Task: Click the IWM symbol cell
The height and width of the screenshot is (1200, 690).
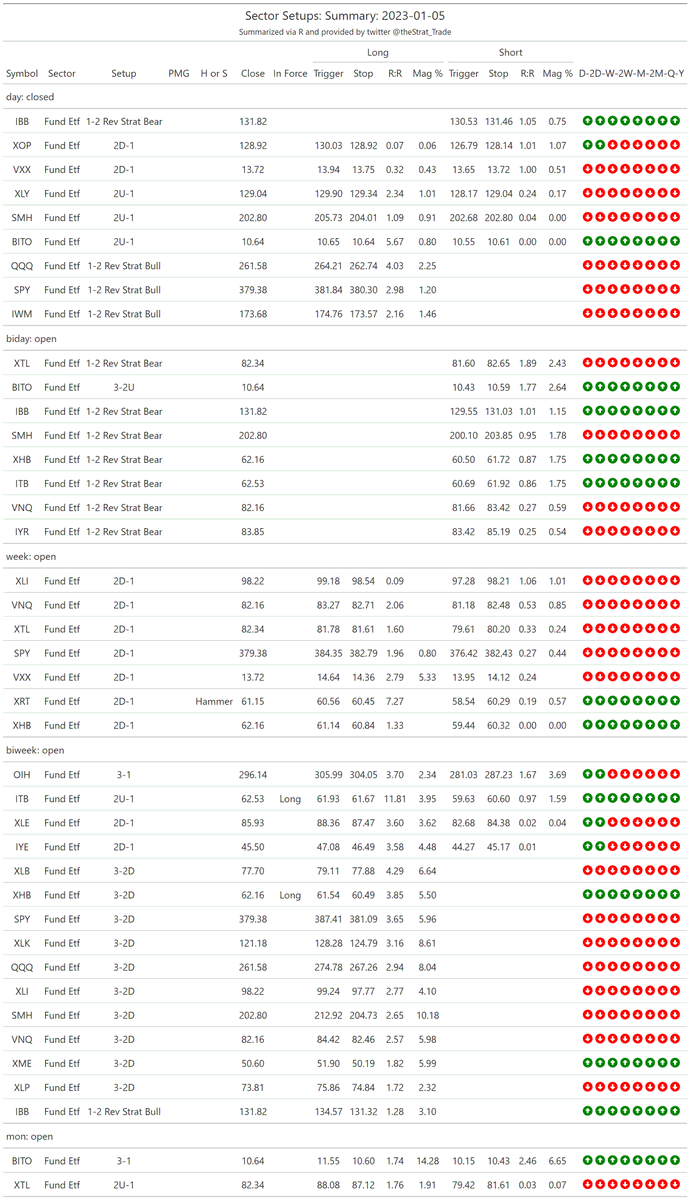Action: 22,314
